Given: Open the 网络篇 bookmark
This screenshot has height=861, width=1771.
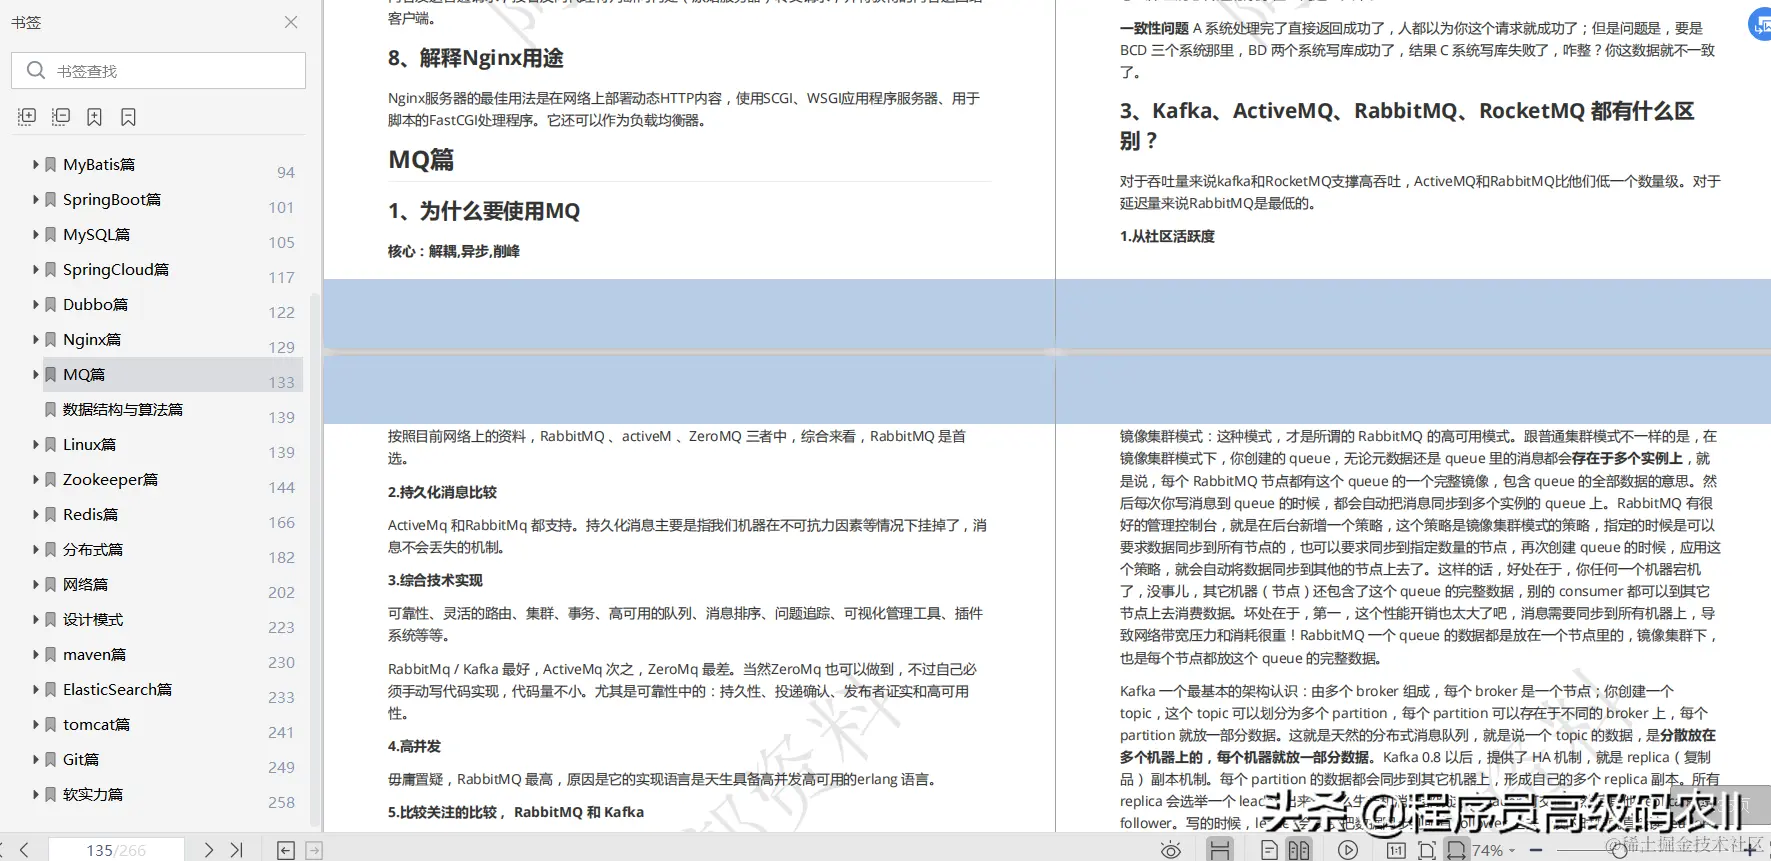Looking at the screenshot, I should [x=85, y=584].
